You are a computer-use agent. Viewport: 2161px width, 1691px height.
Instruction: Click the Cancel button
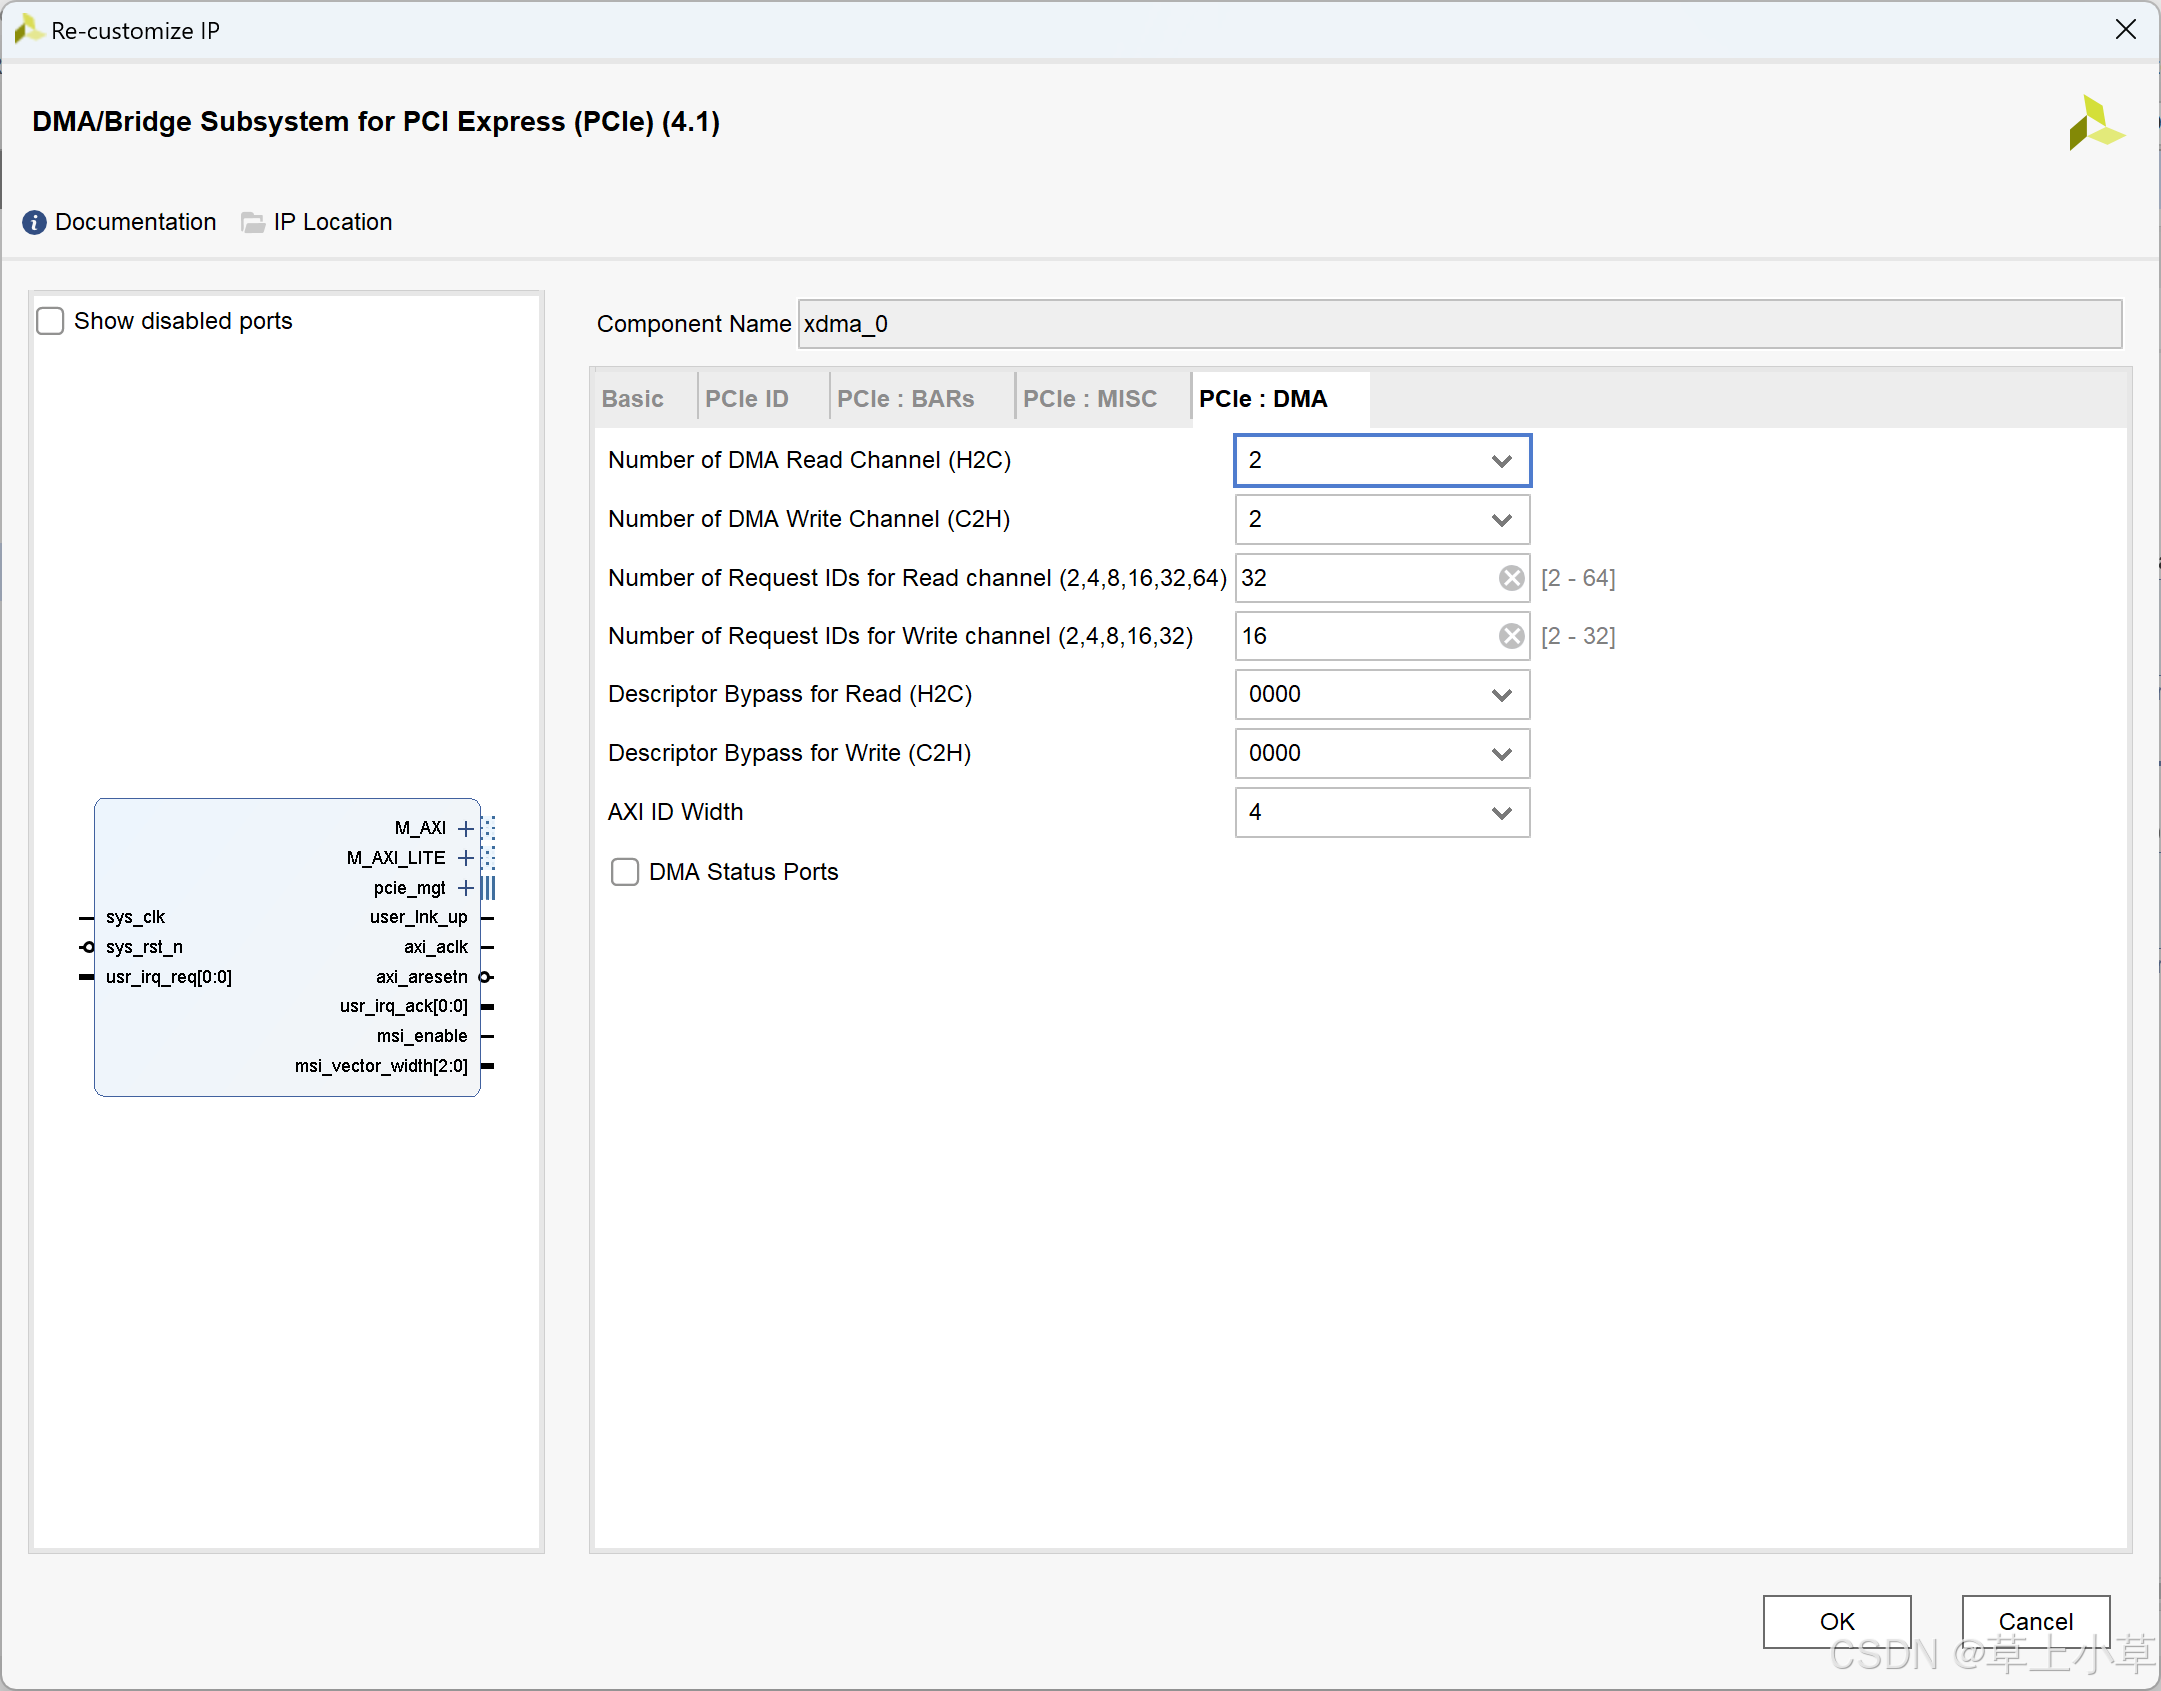[x=2035, y=1621]
